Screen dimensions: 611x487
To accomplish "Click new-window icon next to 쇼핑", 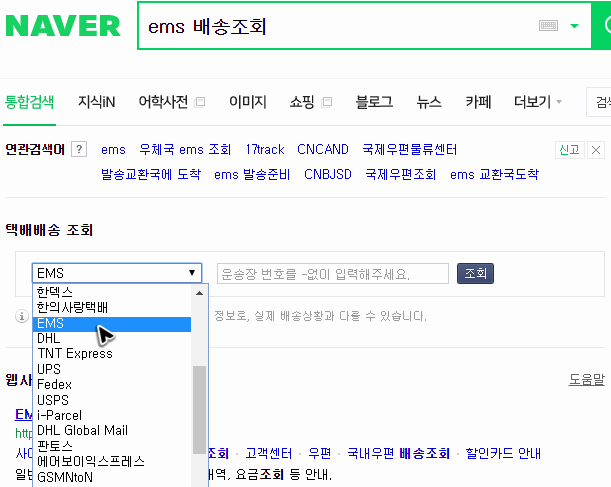I will click(327, 102).
